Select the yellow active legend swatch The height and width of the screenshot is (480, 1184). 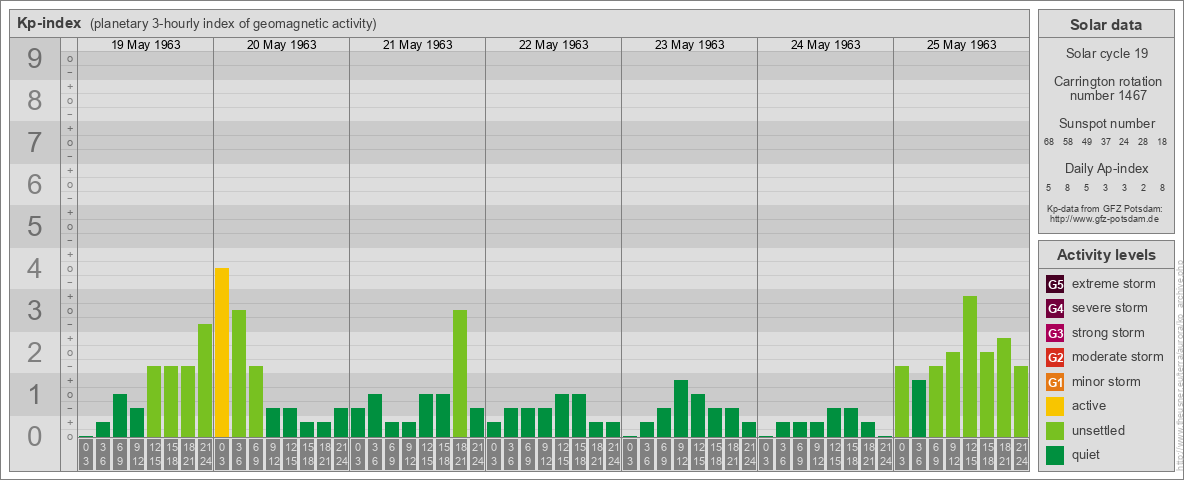coord(1055,406)
